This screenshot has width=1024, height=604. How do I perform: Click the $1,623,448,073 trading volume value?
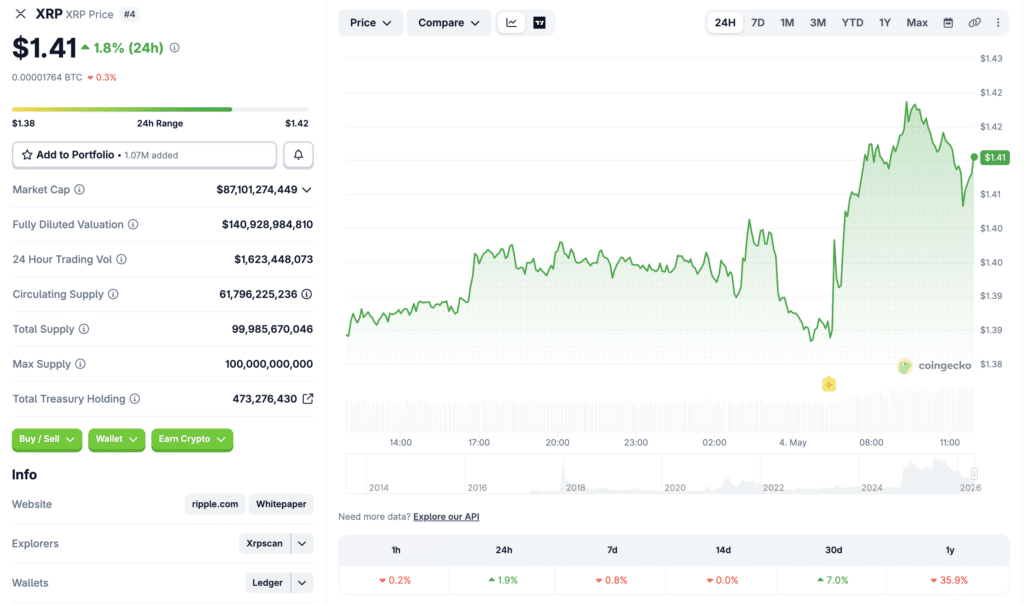(274, 259)
